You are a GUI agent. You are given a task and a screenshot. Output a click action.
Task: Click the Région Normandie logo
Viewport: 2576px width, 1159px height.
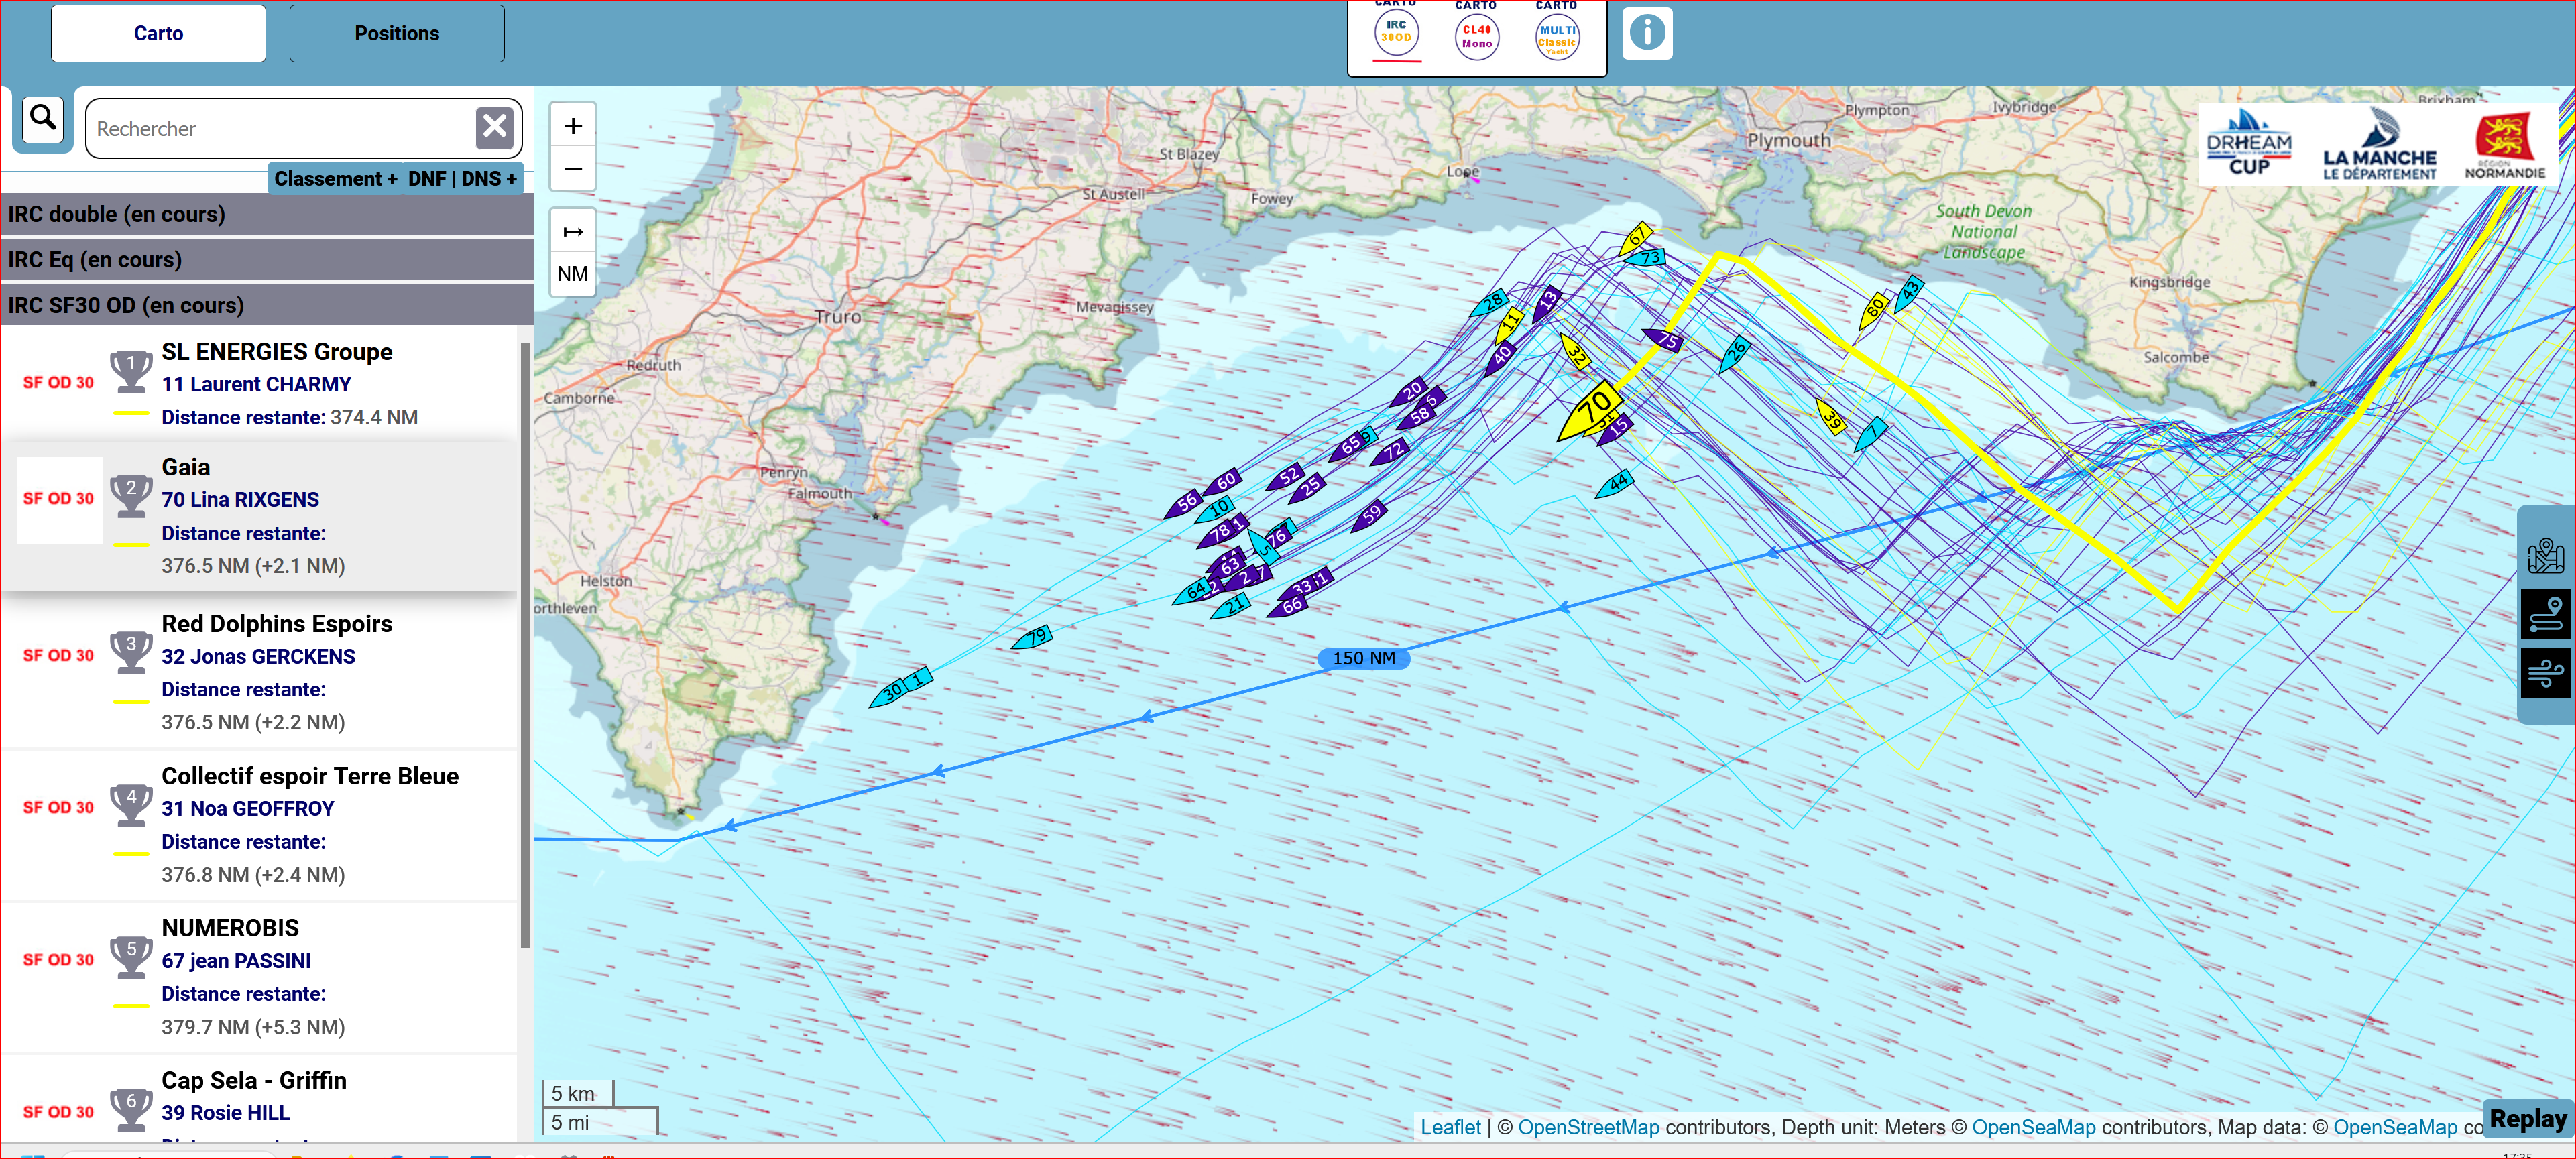(x=2504, y=146)
